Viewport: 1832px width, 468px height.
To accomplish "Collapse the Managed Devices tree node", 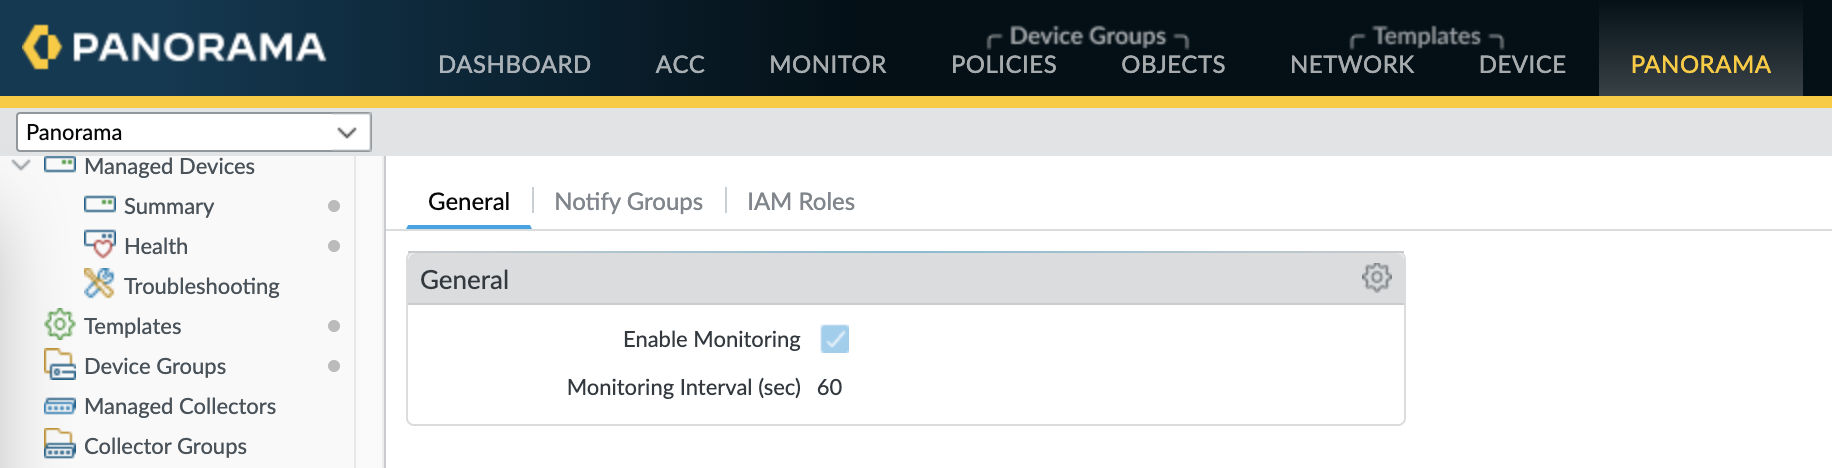I will pyautogui.click(x=21, y=165).
